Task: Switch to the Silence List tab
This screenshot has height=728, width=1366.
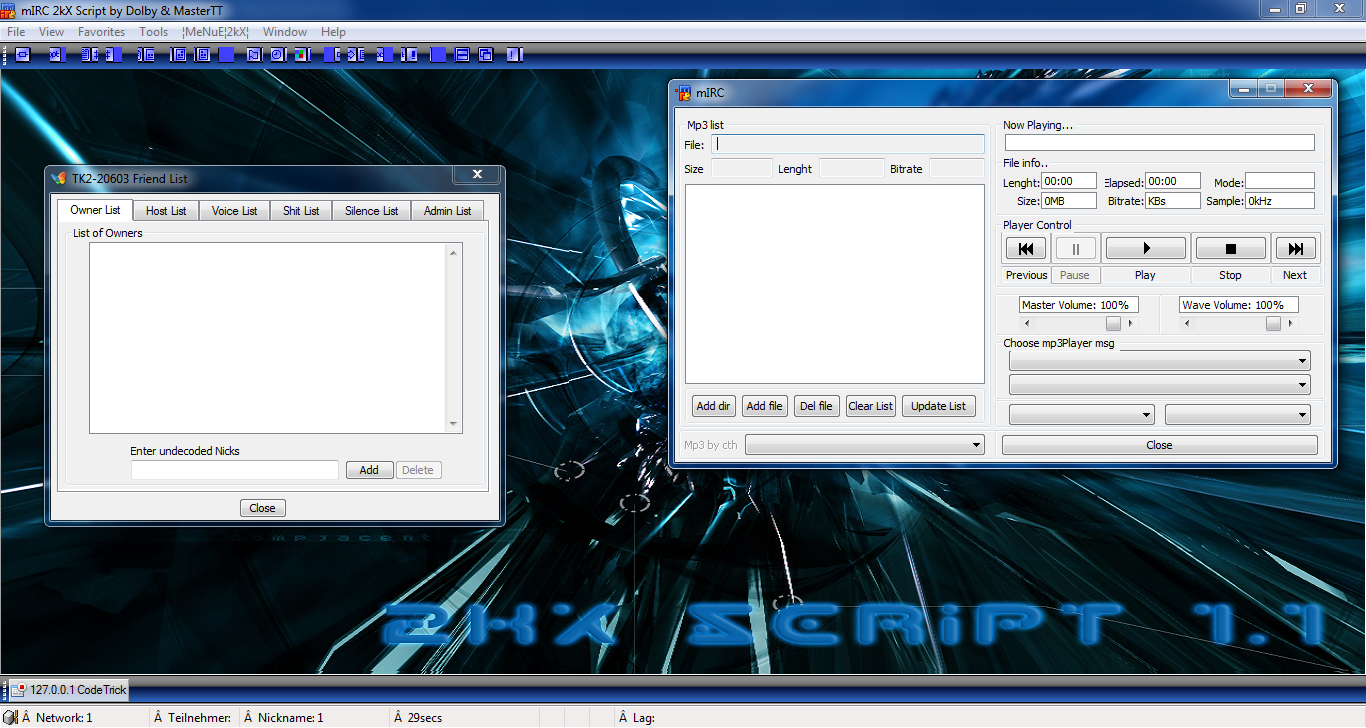Action: click(372, 211)
